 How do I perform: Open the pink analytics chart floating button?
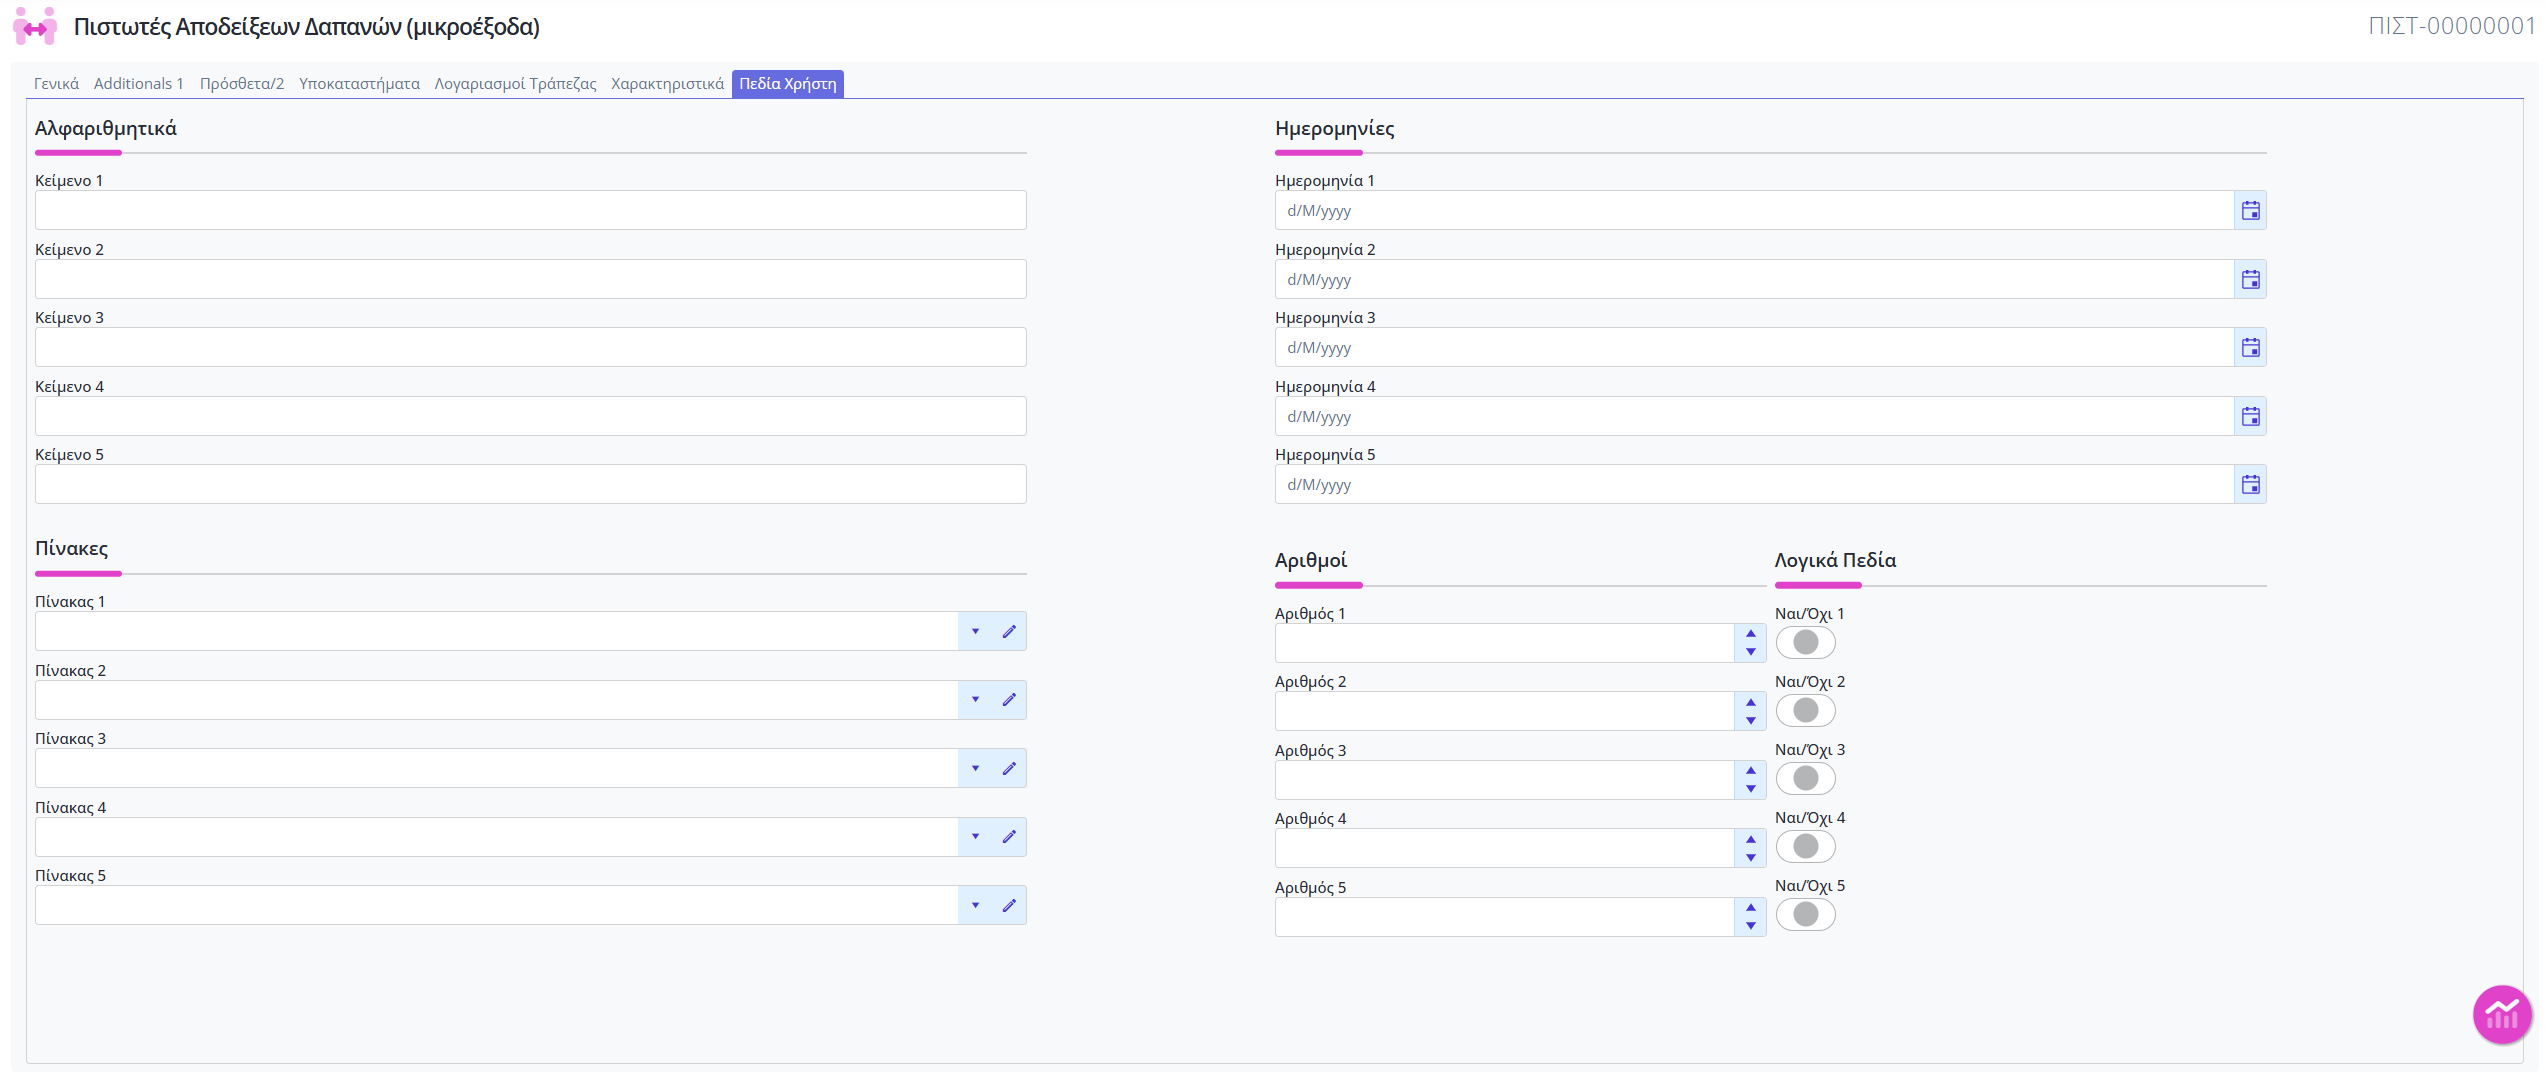click(2502, 1015)
